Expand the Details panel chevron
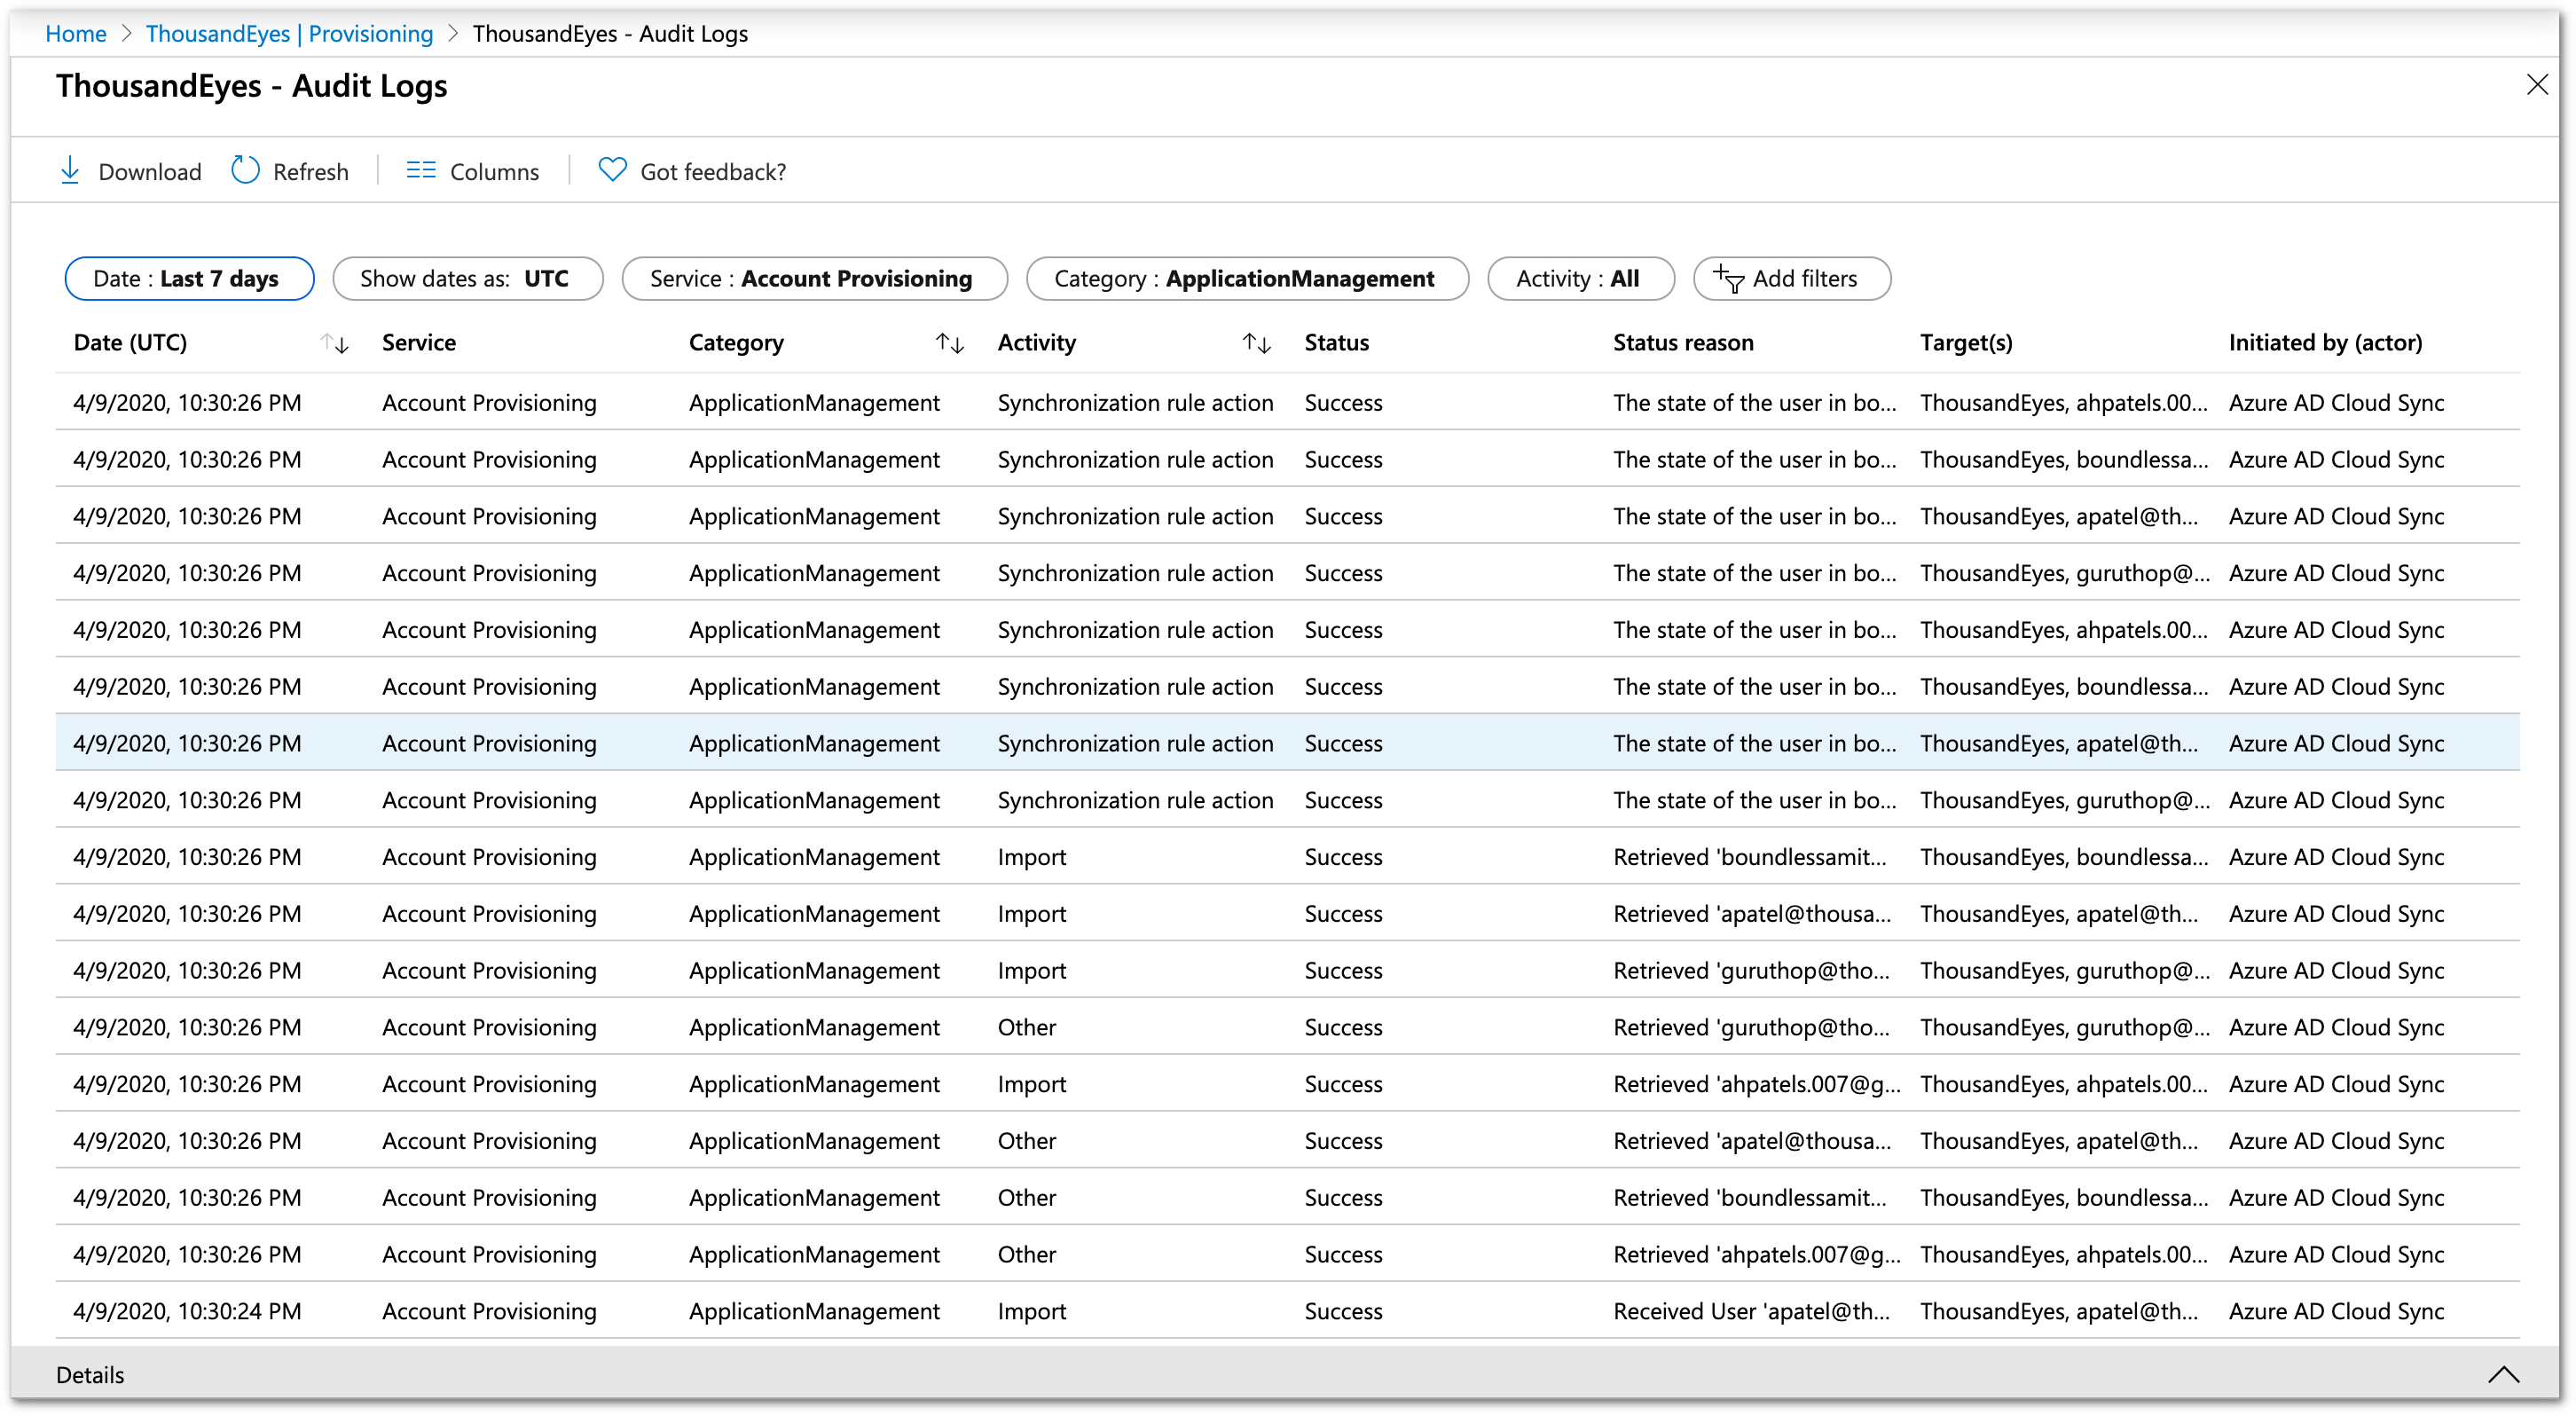Image resolution: width=2576 pixels, height=1416 pixels. coord(2503,1374)
